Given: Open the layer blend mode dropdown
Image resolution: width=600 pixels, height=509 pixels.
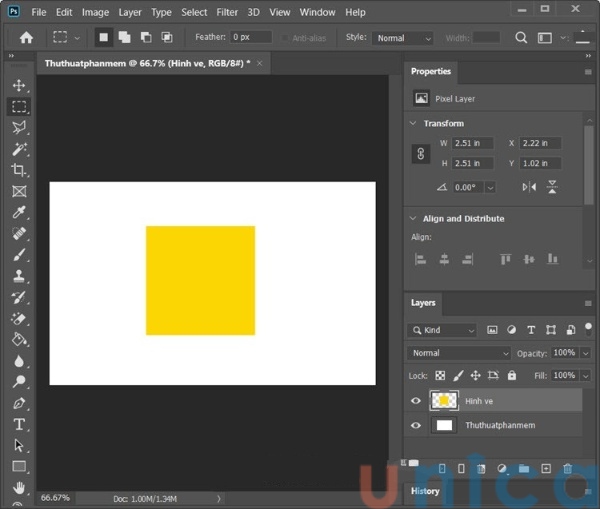Looking at the screenshot, I should 459,353.
